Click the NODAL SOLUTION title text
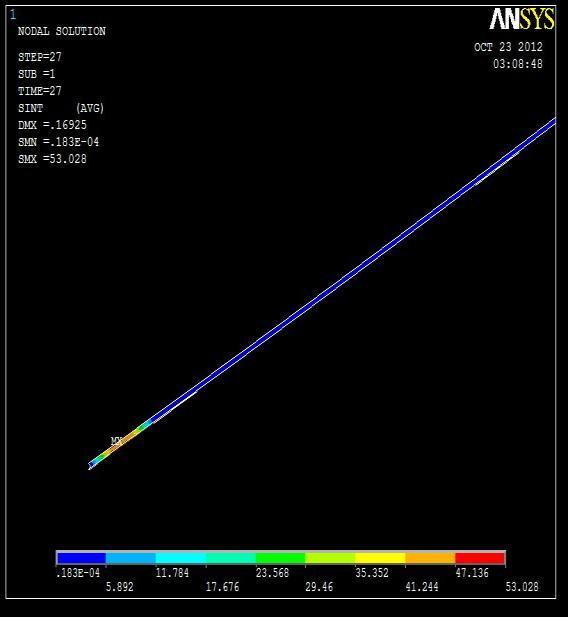The height and width of the screenshot is (617, 568). tap(62, 31)
